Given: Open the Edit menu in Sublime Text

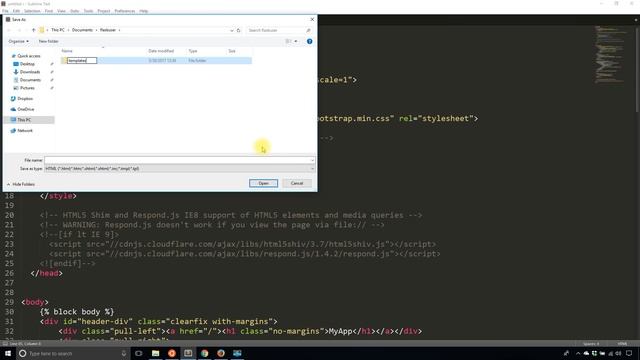Looking at the screenshot, I should click(x=16, y=11).
